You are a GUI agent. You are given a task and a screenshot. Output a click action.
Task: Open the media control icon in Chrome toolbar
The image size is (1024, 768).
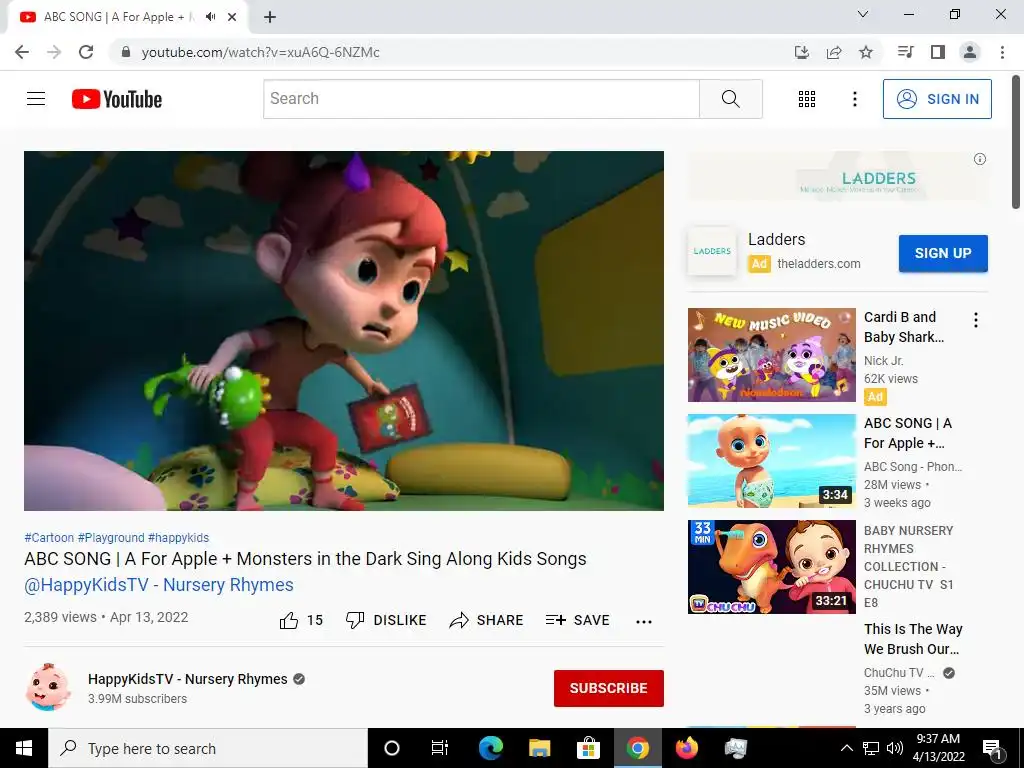tap(906, 52)
